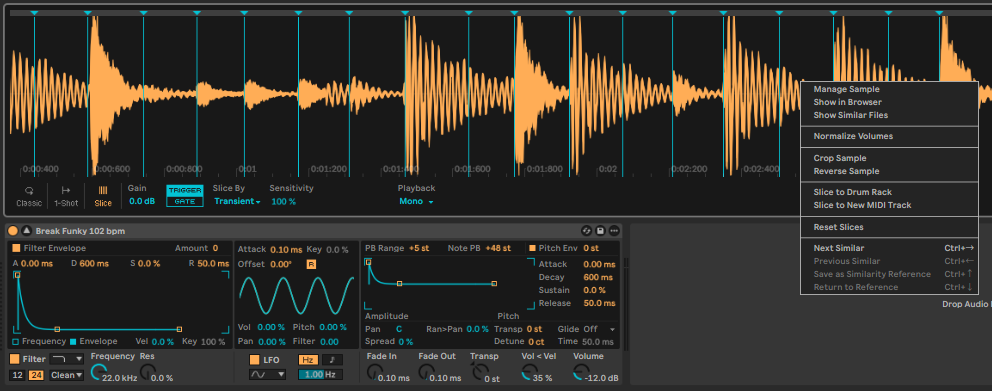Click the LFO Offset 0.00° value
The width and height of the screenshot is (992, 391).
pos(281,264)
